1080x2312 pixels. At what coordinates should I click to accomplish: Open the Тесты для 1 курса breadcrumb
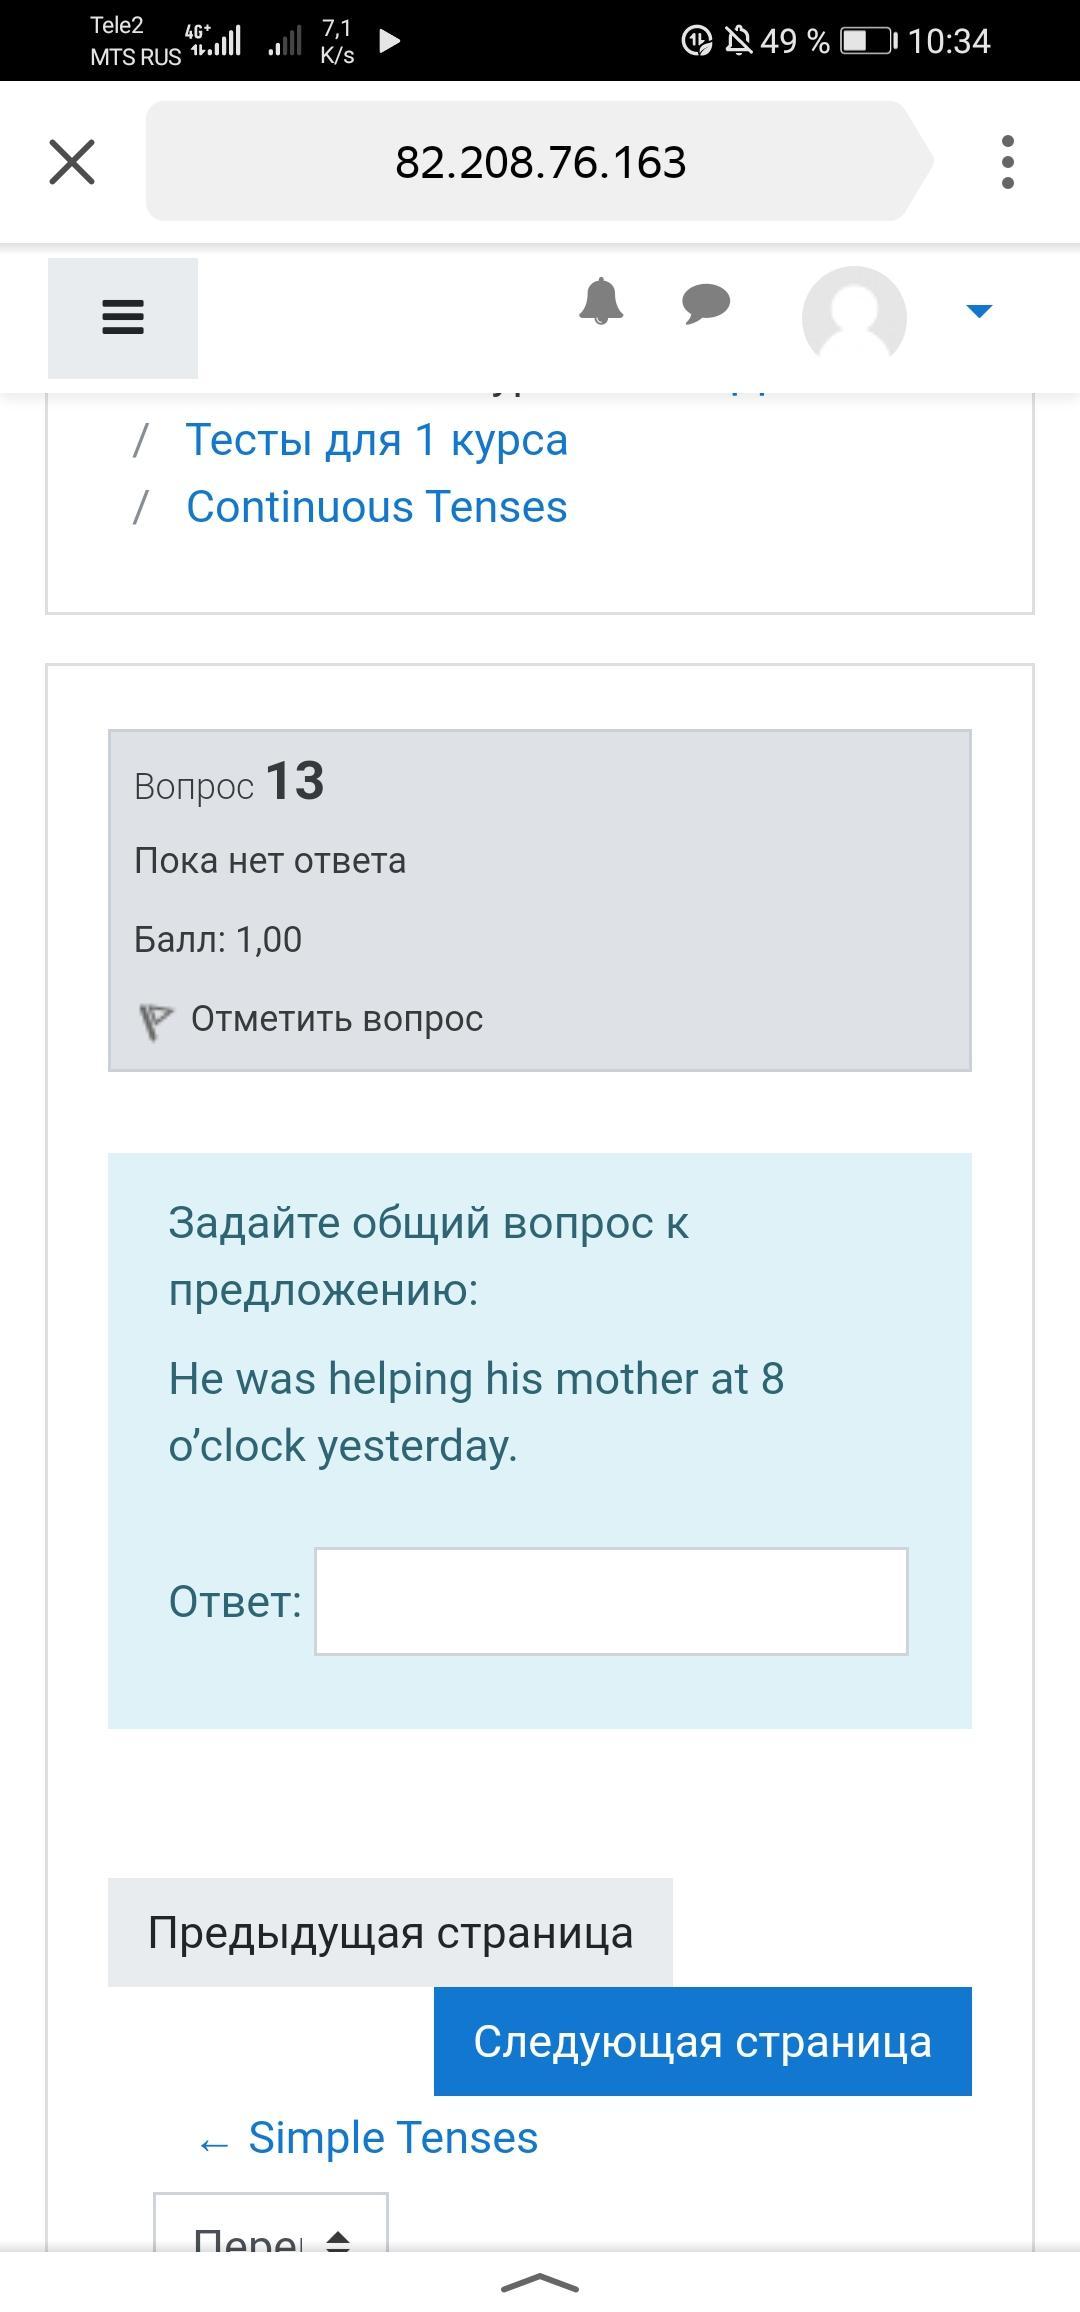(377, 440)
